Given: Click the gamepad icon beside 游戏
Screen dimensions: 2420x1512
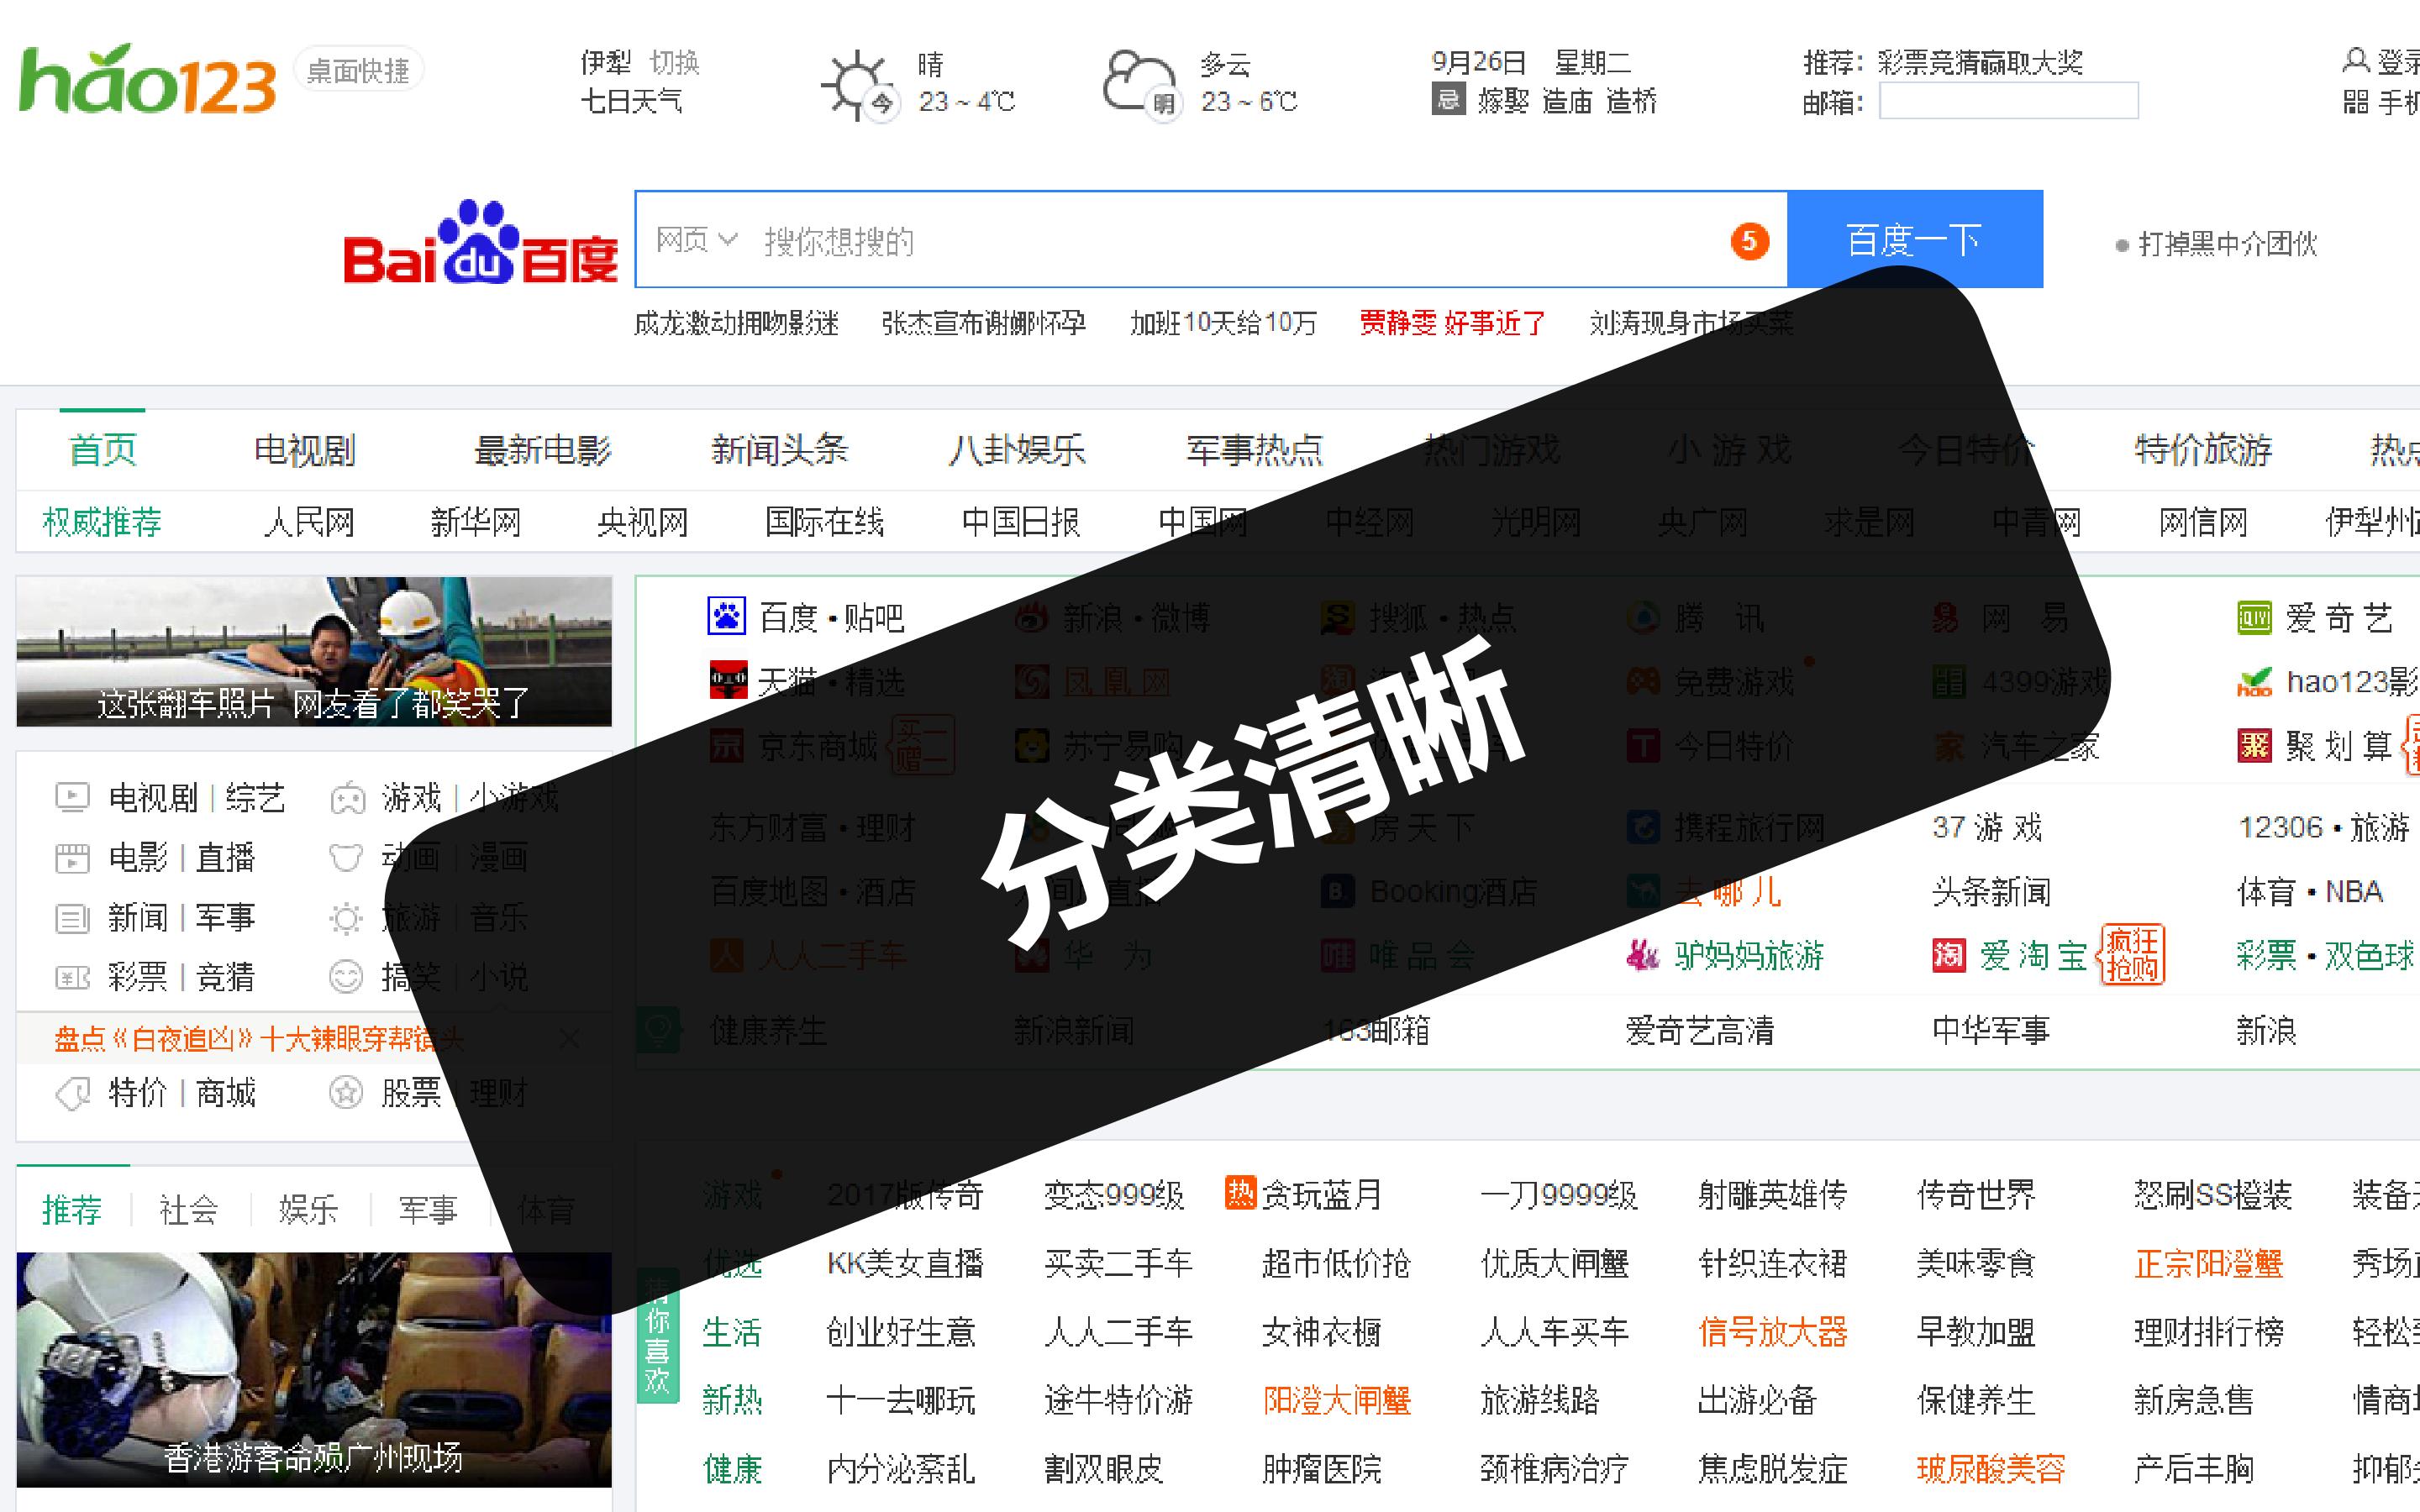Looking at the screenshot, I should click(347, 798).
